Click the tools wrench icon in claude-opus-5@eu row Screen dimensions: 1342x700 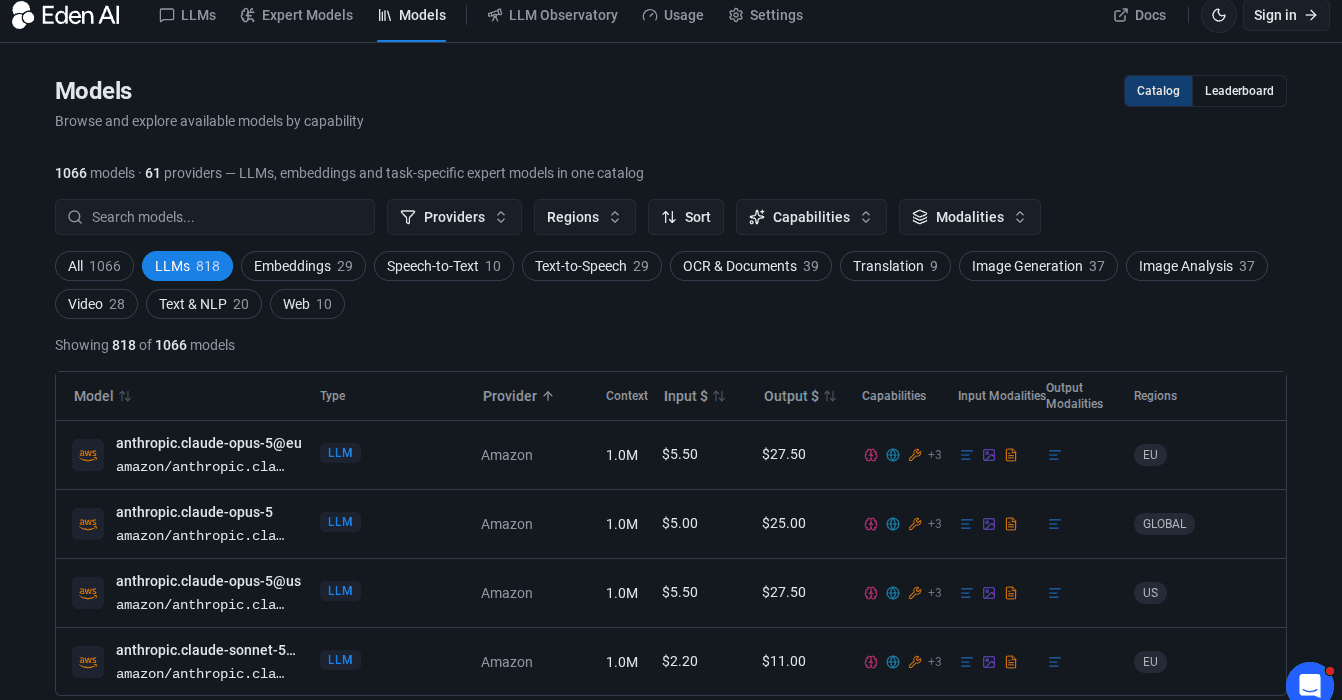click(915, 455)
